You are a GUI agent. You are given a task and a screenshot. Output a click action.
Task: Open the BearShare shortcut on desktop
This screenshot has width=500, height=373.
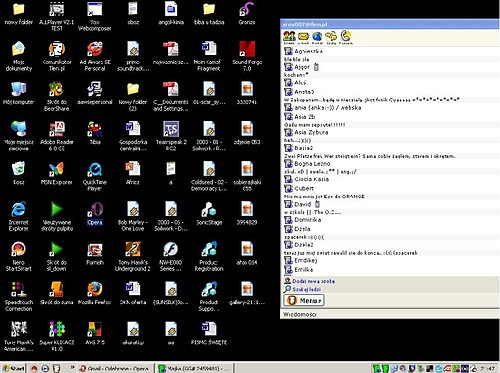(57, 96)
